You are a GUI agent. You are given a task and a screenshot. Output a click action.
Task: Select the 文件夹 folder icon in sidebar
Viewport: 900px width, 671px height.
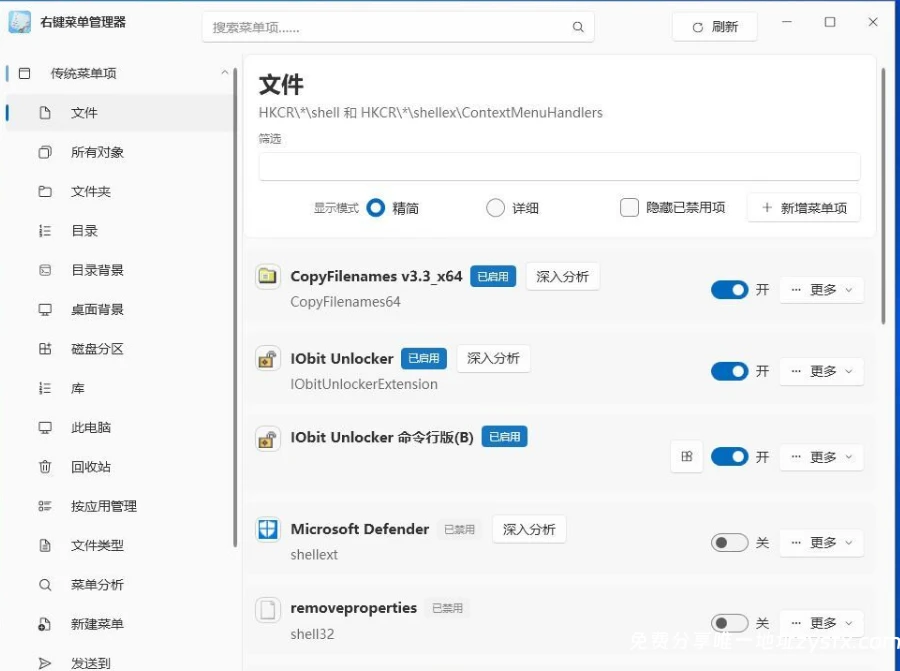(45, 191)
